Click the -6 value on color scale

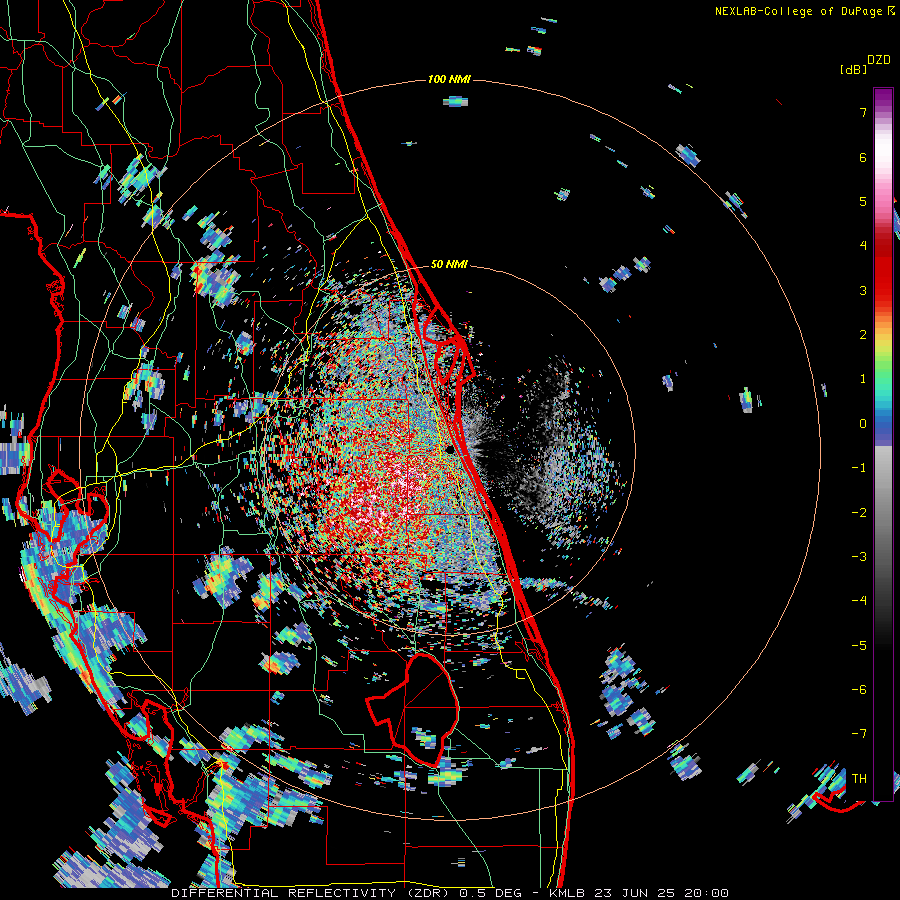pos(859,690)
